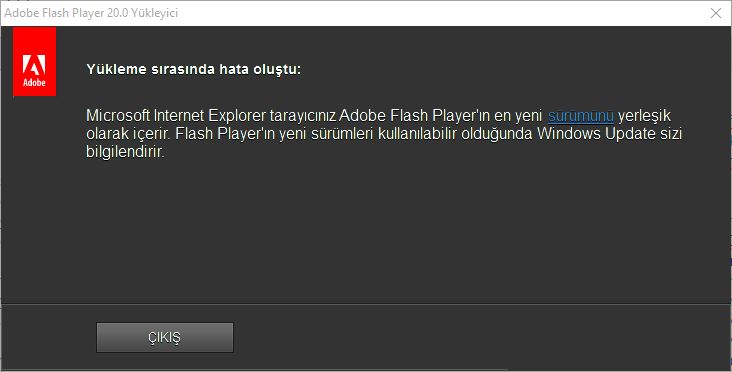Click the Adobe Flash Player 20.0 title text
Viewport: 732px width, 372px height.
click(x=66, y=13)
